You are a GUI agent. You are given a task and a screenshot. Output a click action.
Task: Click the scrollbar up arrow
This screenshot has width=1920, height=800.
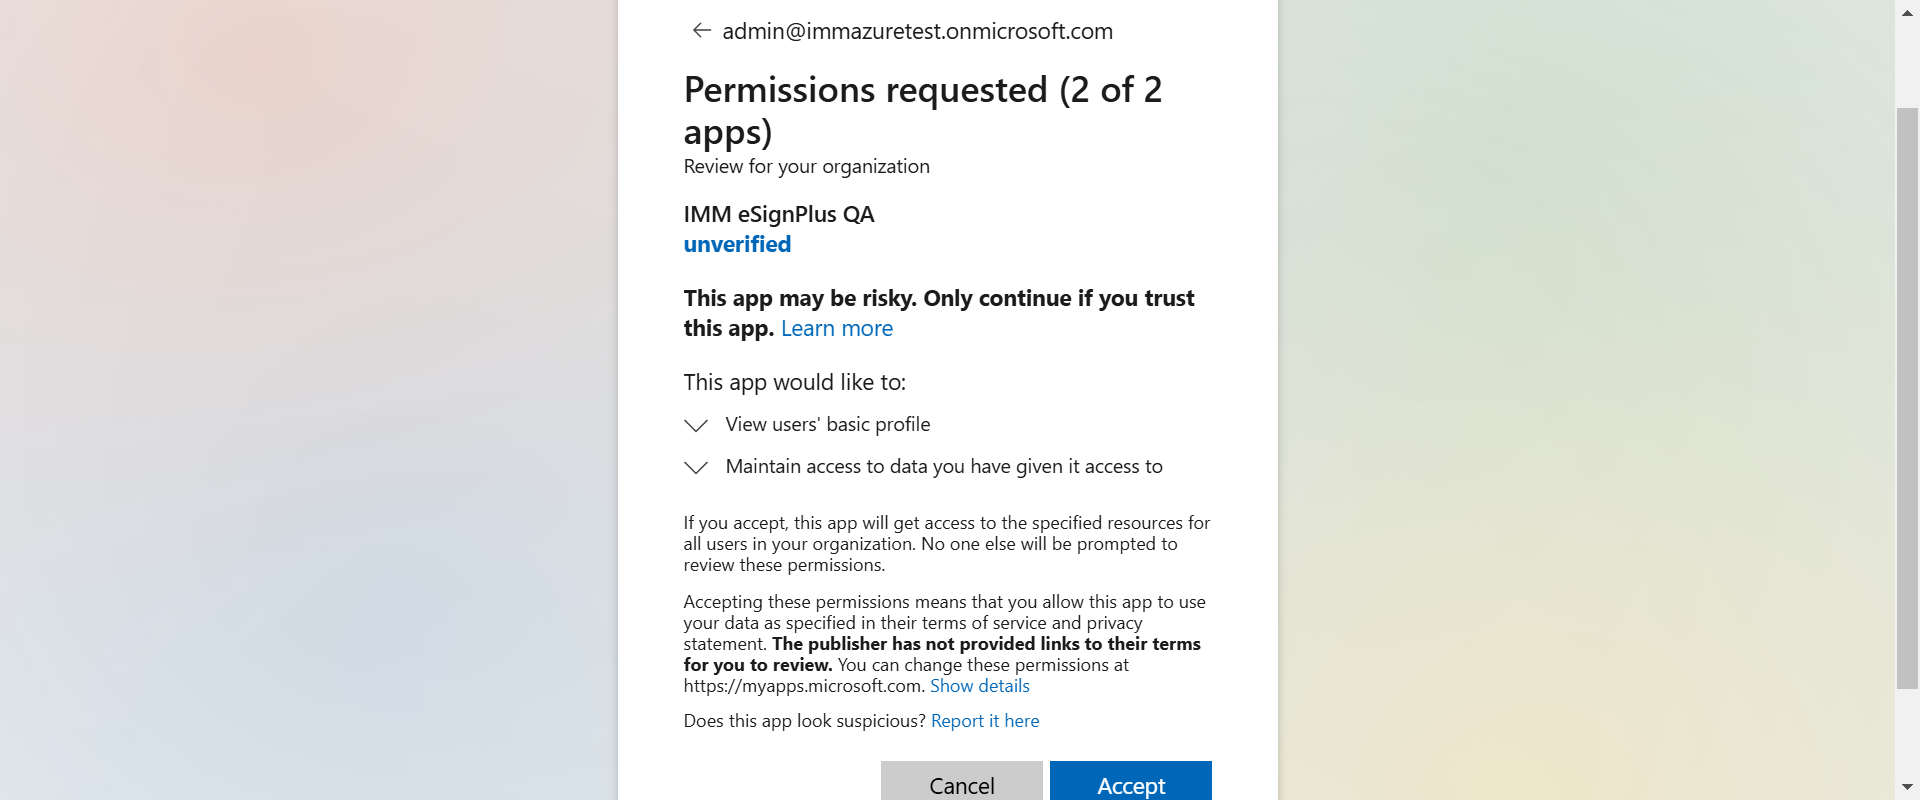pyautogui.click(x=1907, y=12)
